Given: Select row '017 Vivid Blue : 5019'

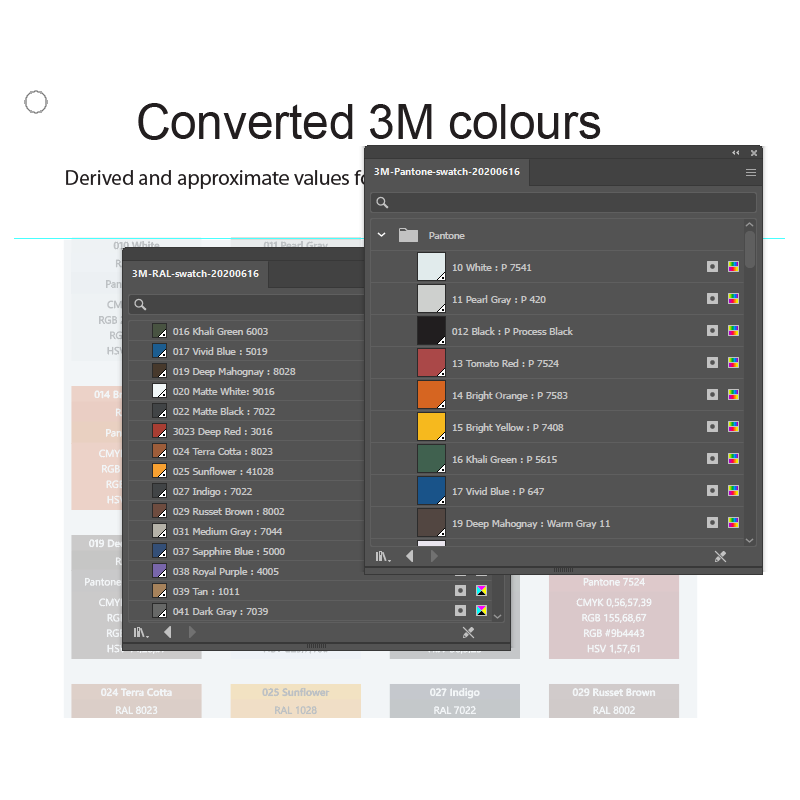Looking at the screenshot, I should 246,351.
